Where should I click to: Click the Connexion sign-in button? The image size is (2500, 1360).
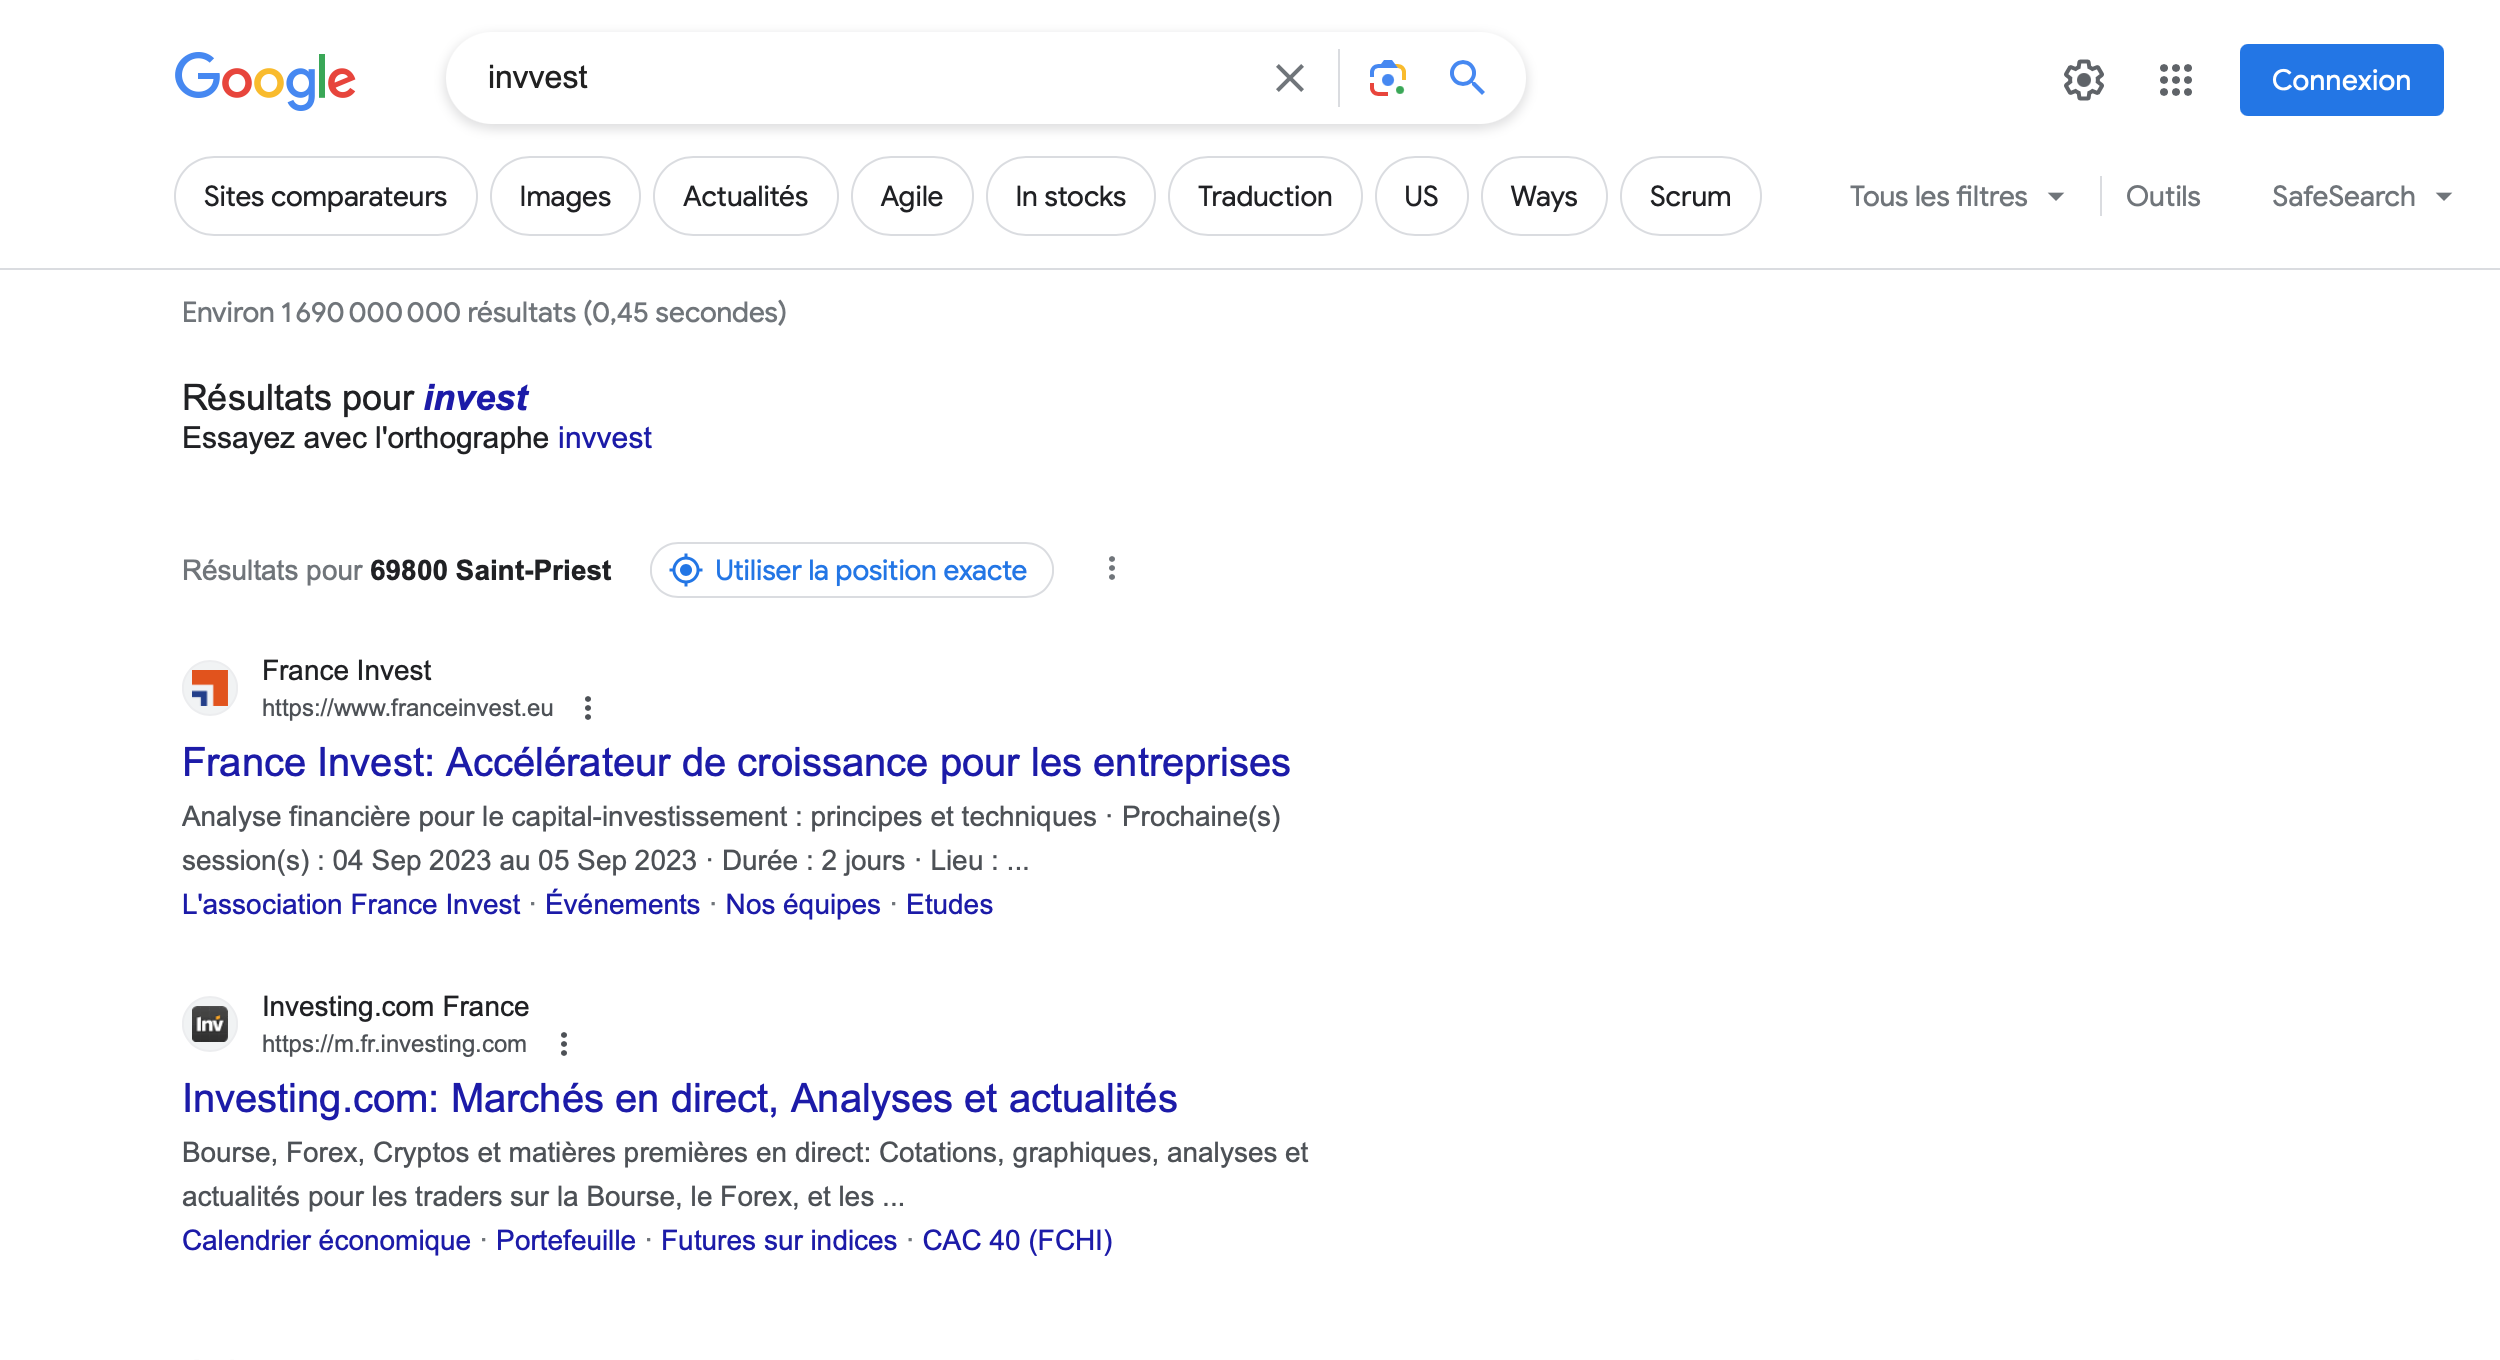pos(2341,80)
